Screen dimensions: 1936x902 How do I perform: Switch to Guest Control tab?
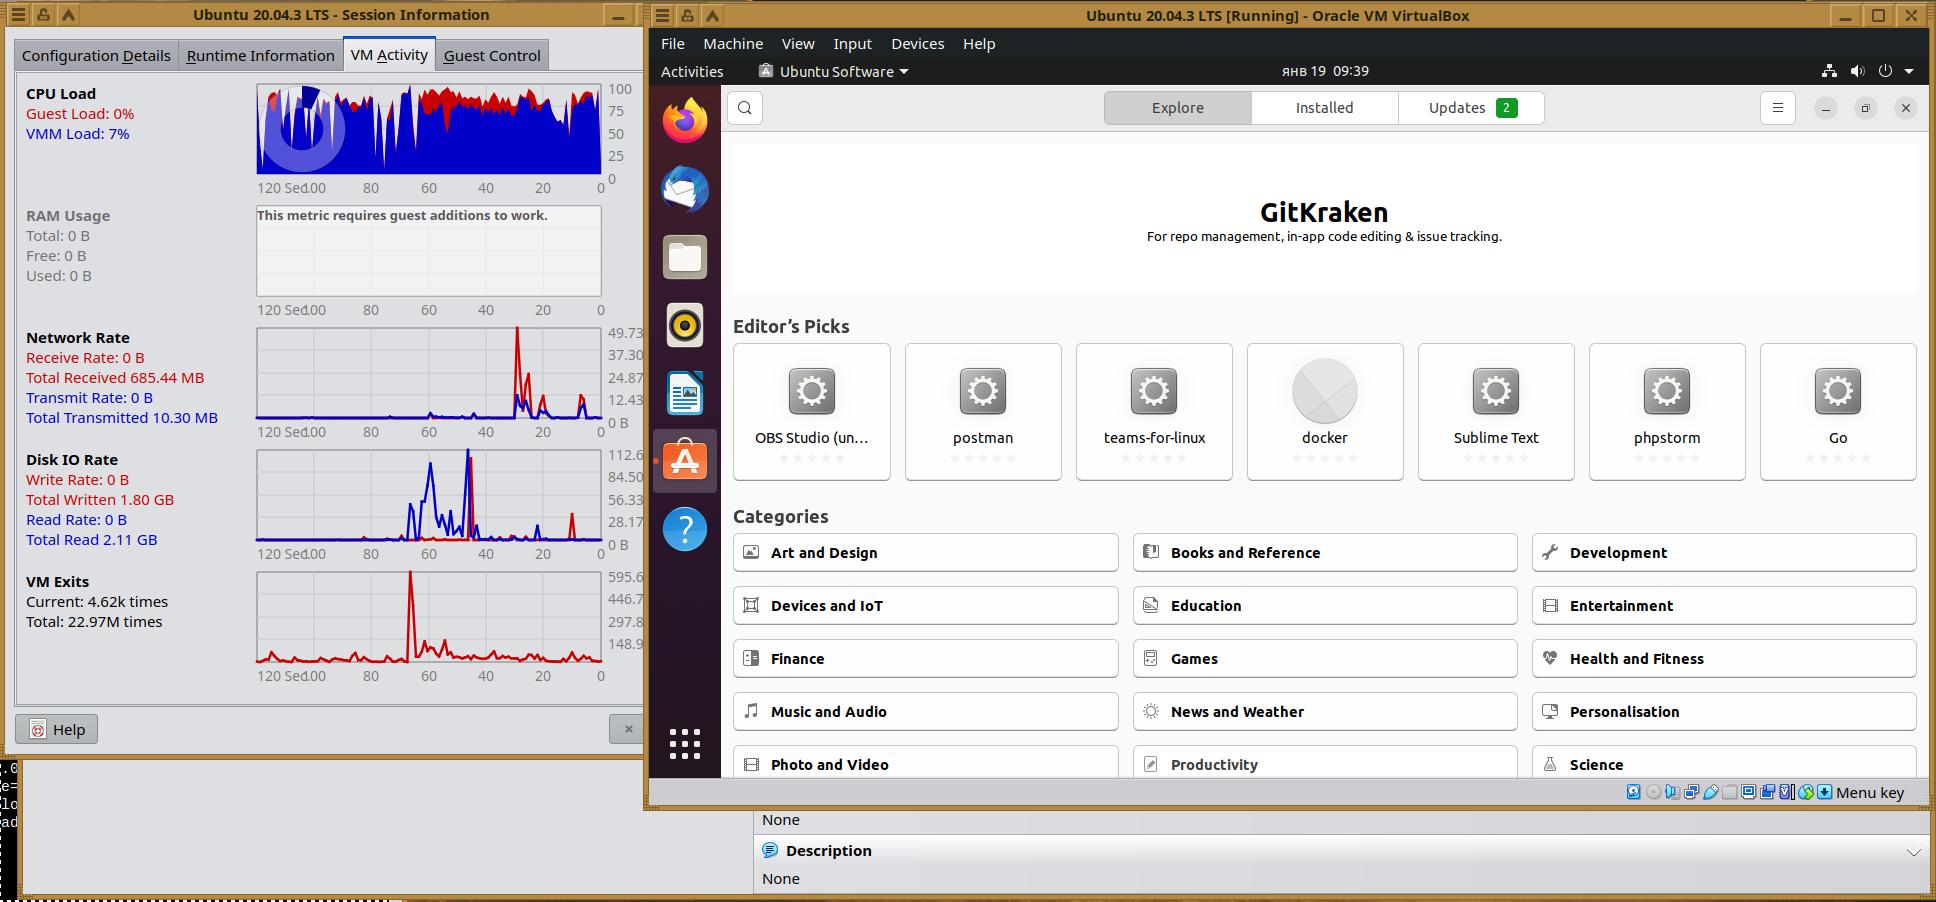click(x=492, y=56)
